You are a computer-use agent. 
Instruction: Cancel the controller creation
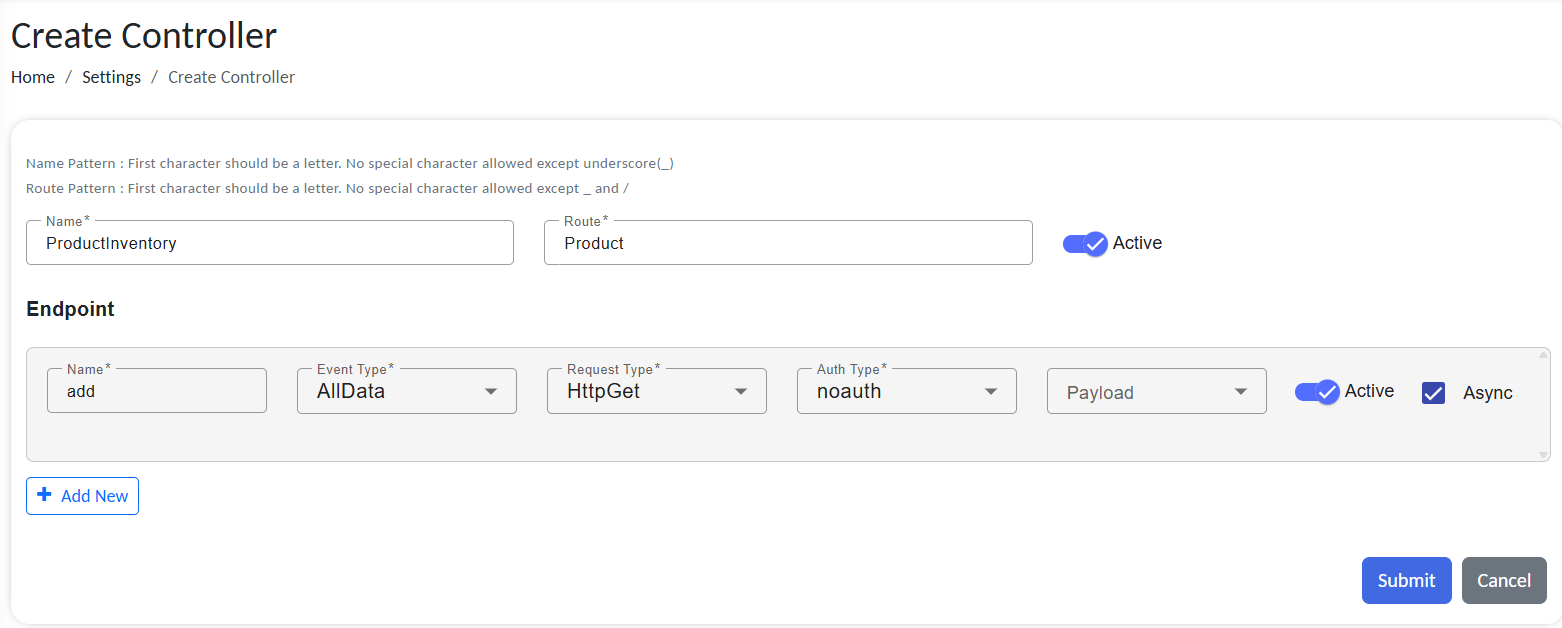[1504, 580]
